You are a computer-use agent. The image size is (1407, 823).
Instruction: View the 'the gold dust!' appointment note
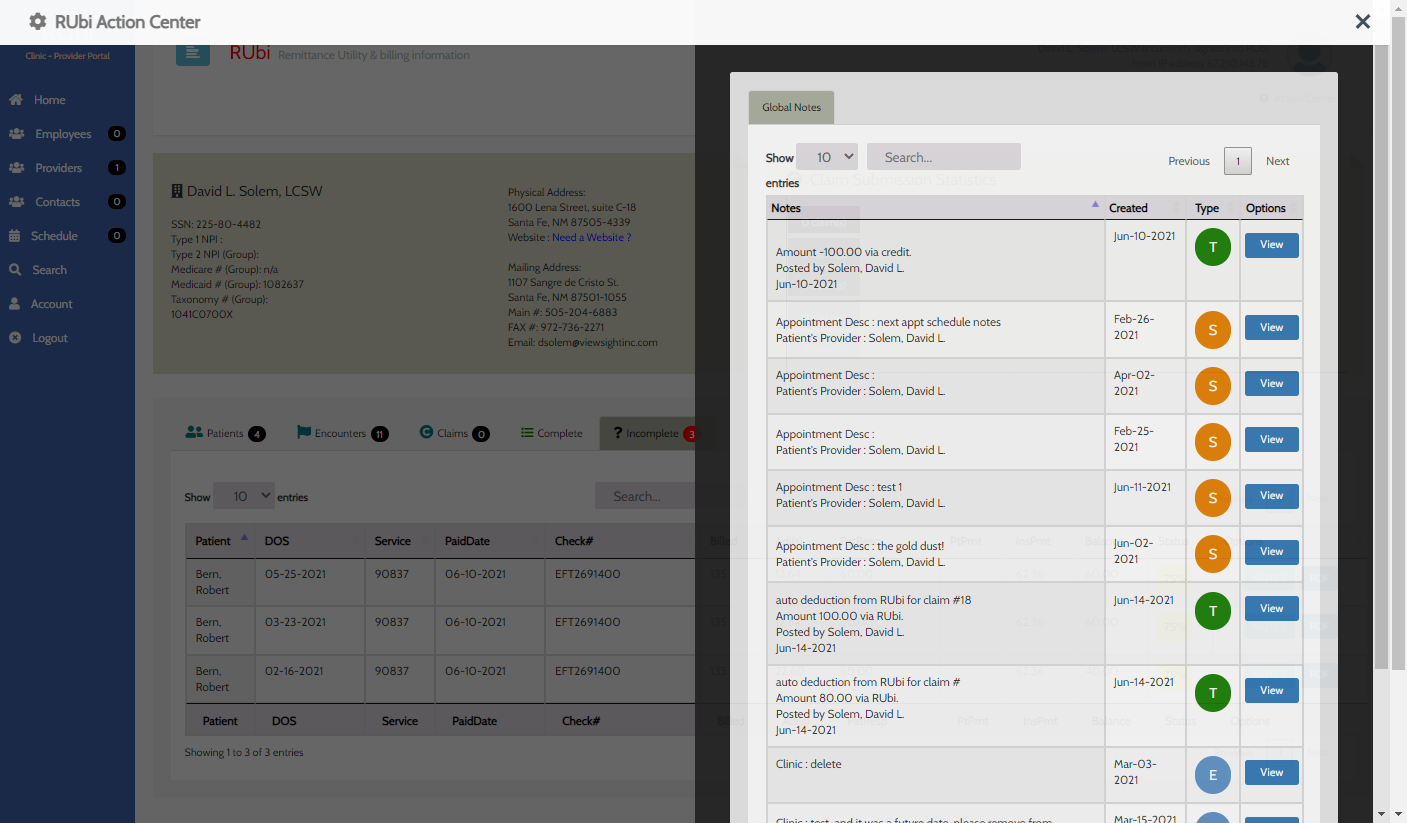pyautogui.click(x=1271, y=552)
